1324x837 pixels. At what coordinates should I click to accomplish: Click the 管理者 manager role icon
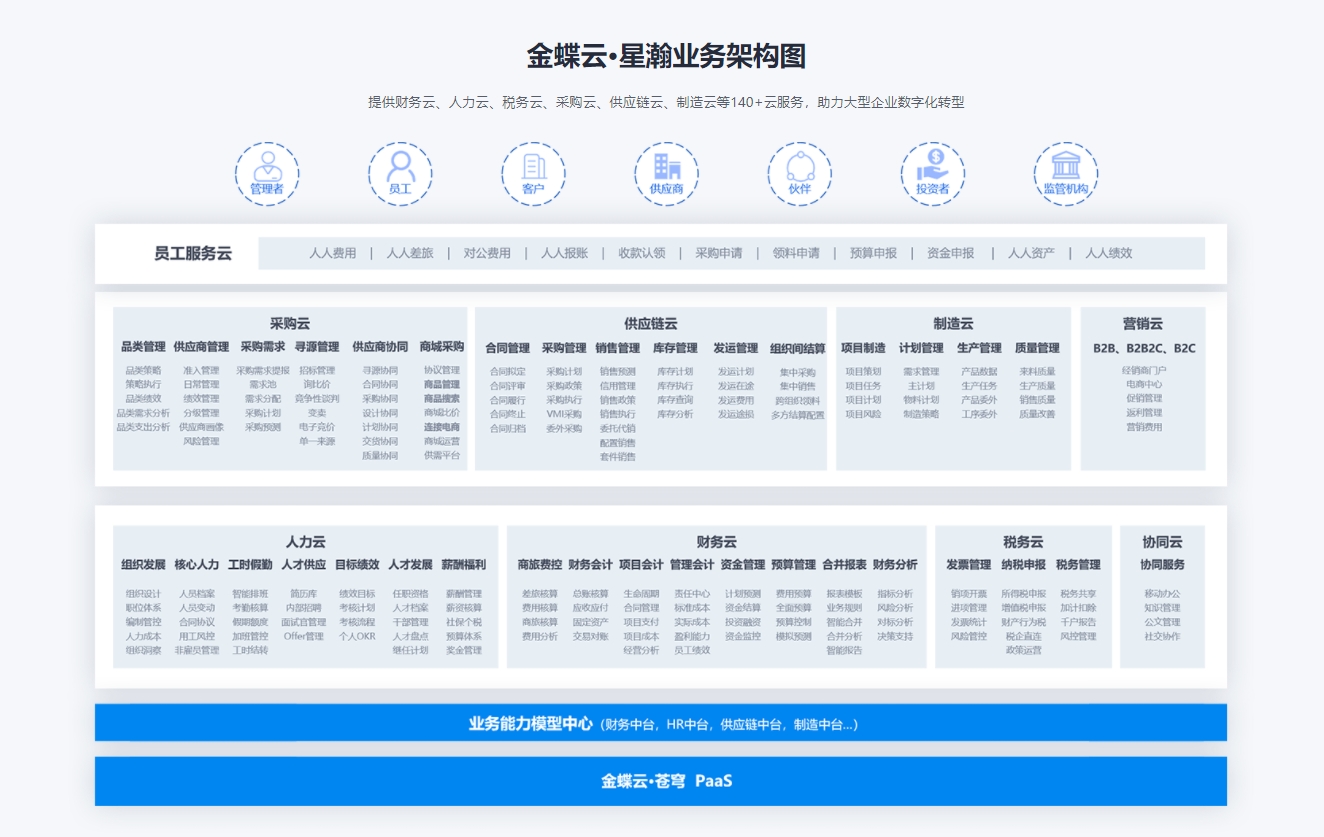pos(267,174)
